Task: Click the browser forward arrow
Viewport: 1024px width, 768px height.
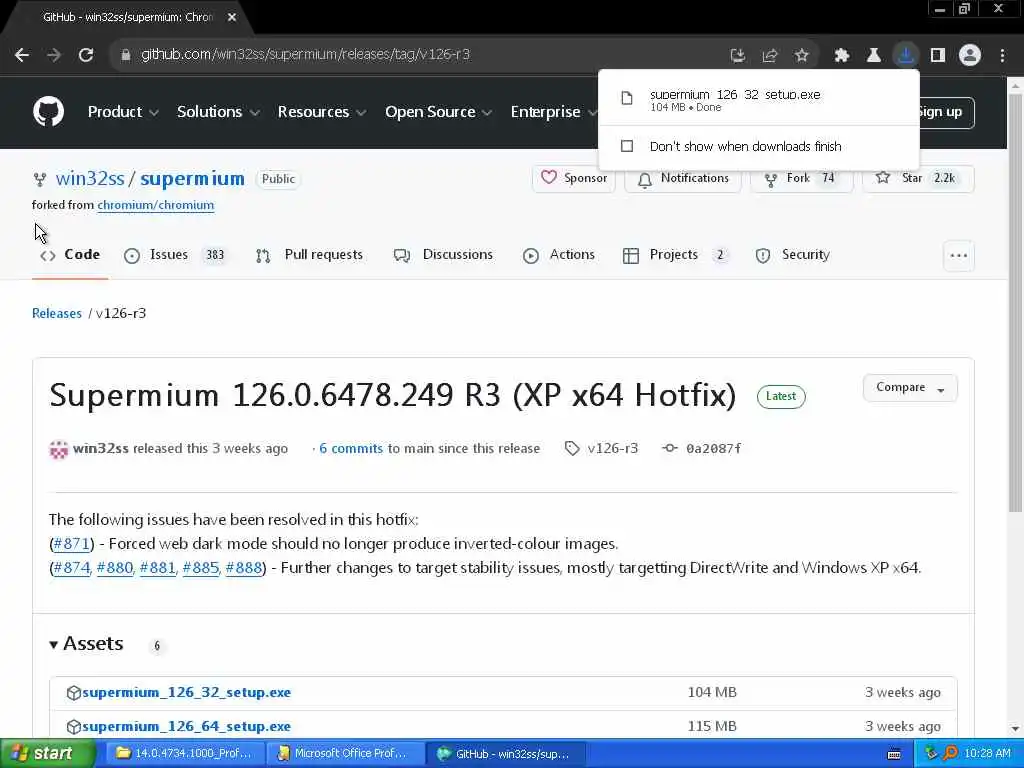Action: pos(54,55)
